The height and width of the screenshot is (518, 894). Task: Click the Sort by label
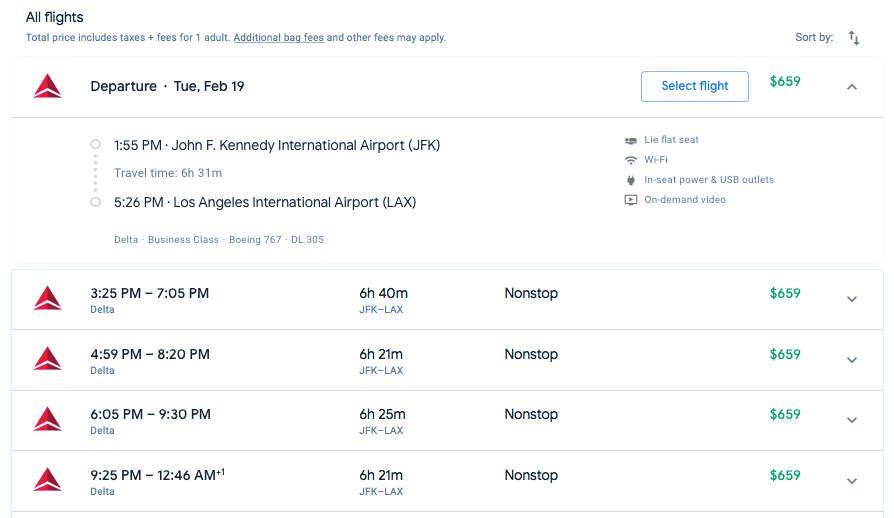814,38
